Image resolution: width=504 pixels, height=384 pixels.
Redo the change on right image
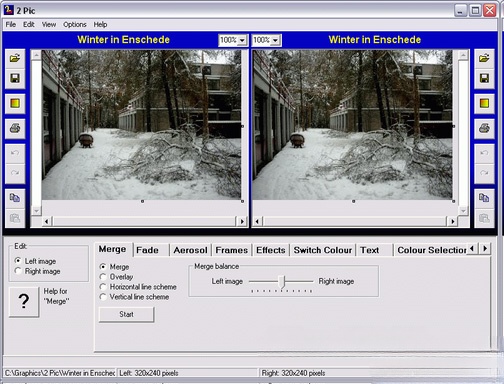point(484,173)
